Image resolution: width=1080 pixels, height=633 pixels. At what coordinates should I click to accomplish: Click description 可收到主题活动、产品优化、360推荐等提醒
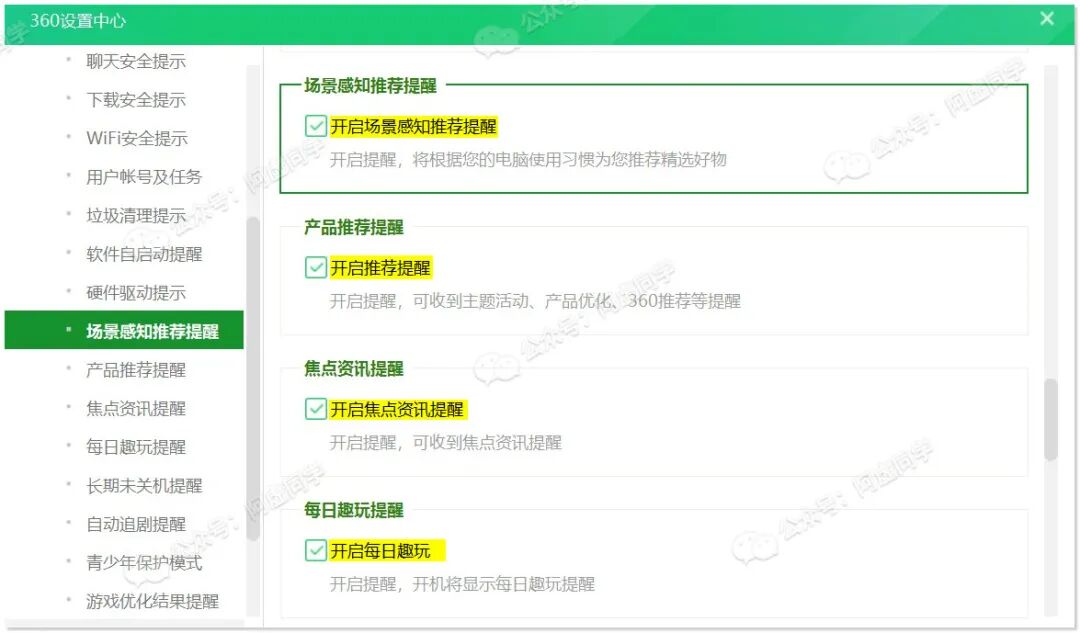577,301
